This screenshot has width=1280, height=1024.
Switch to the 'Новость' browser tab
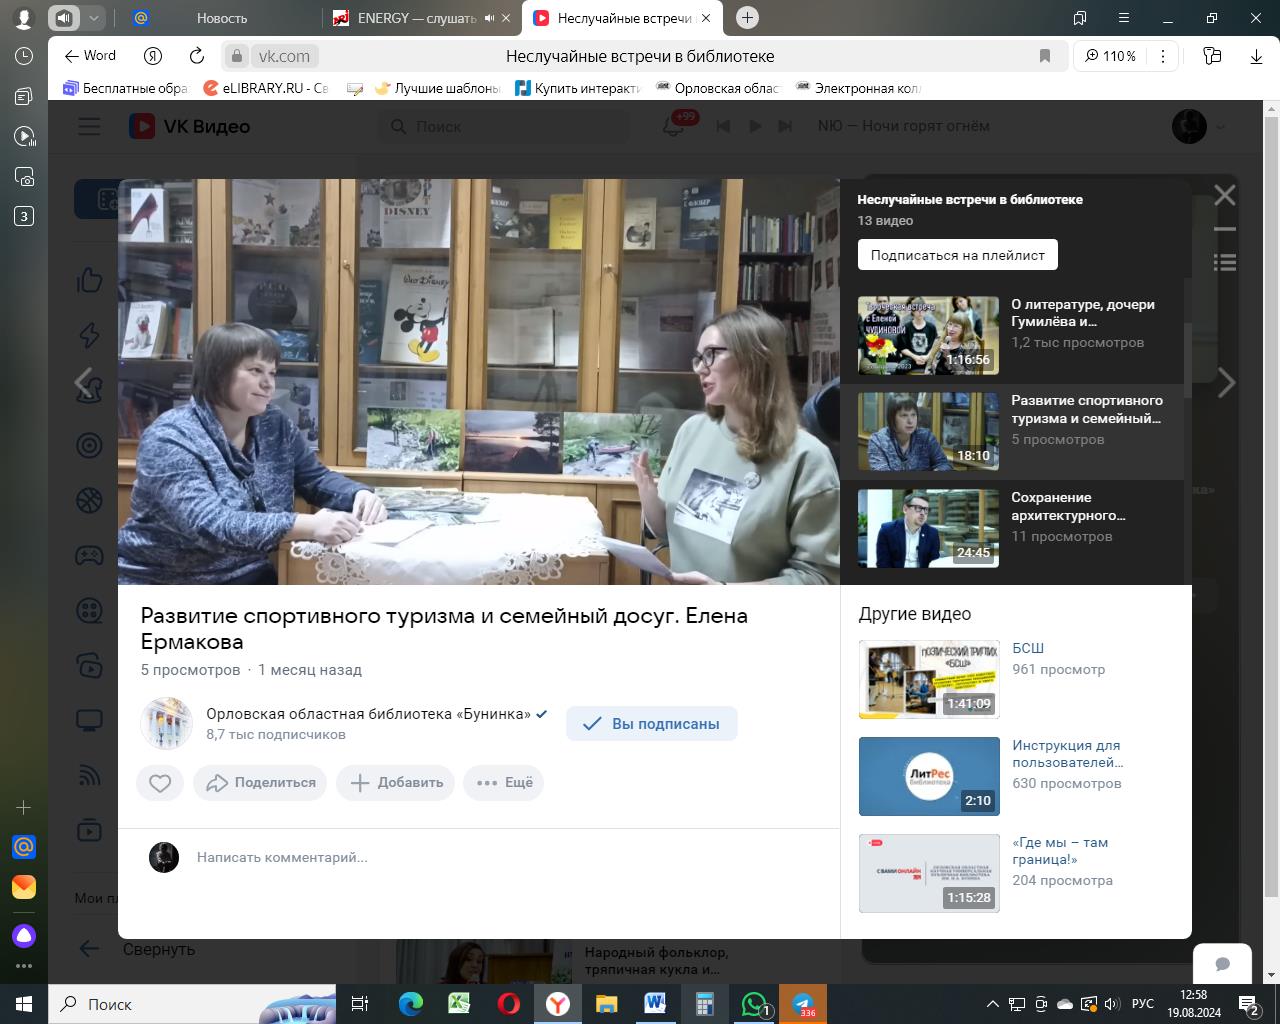(222, 18)
